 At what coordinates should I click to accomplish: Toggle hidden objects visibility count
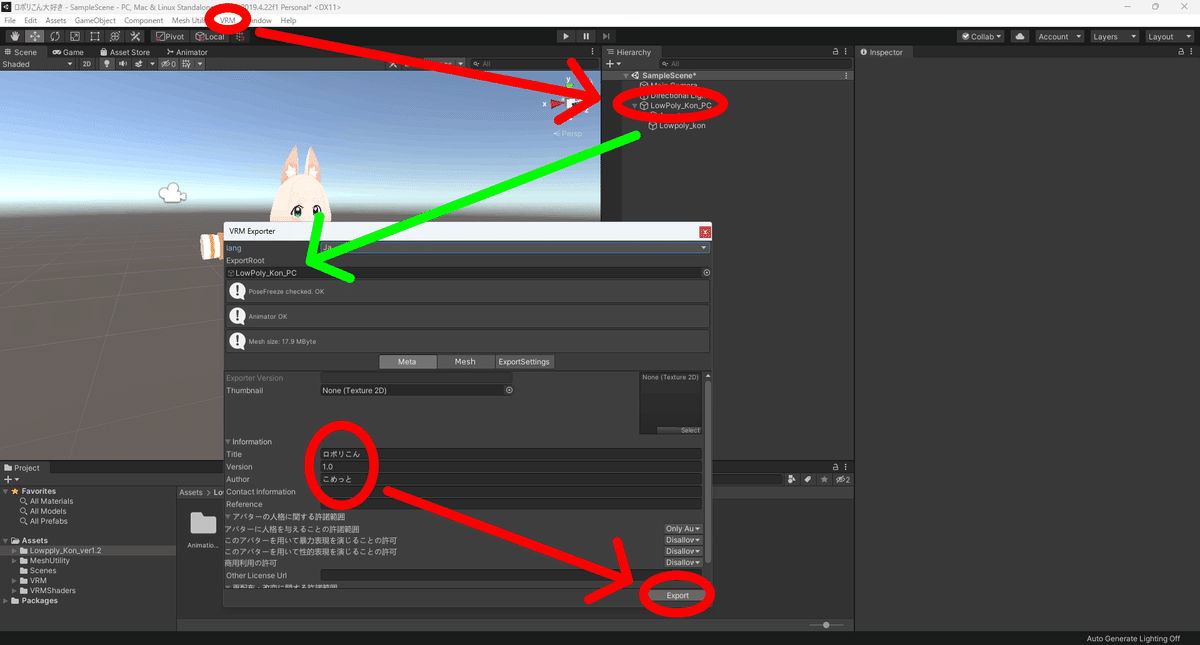click(170, 64)
